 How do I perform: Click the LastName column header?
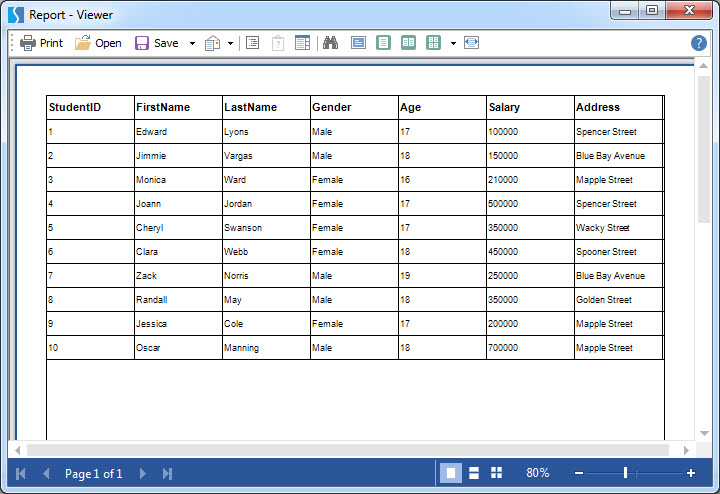point(266,107)
